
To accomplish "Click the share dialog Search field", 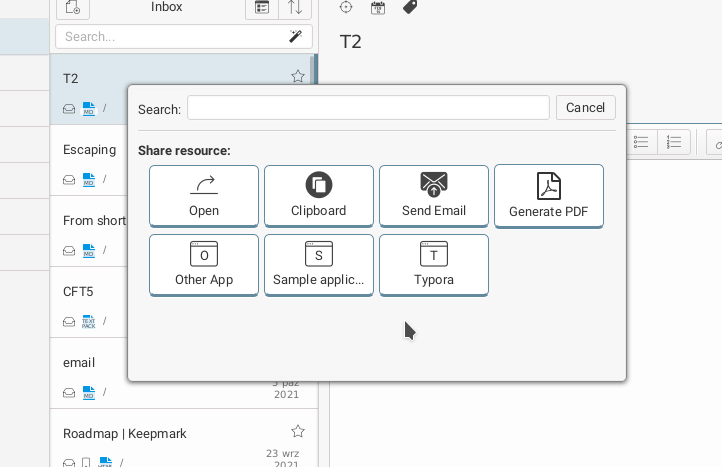I will [368, 108].
